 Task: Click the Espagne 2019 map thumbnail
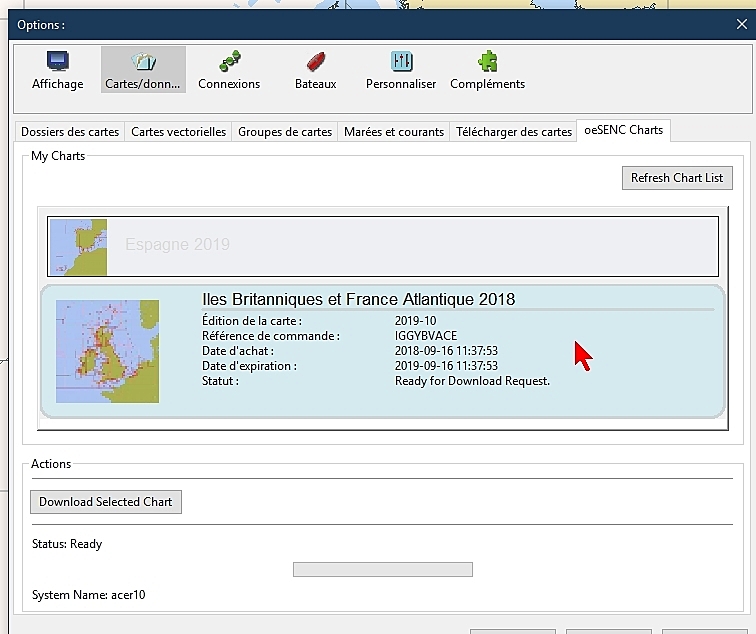(78, 247)
